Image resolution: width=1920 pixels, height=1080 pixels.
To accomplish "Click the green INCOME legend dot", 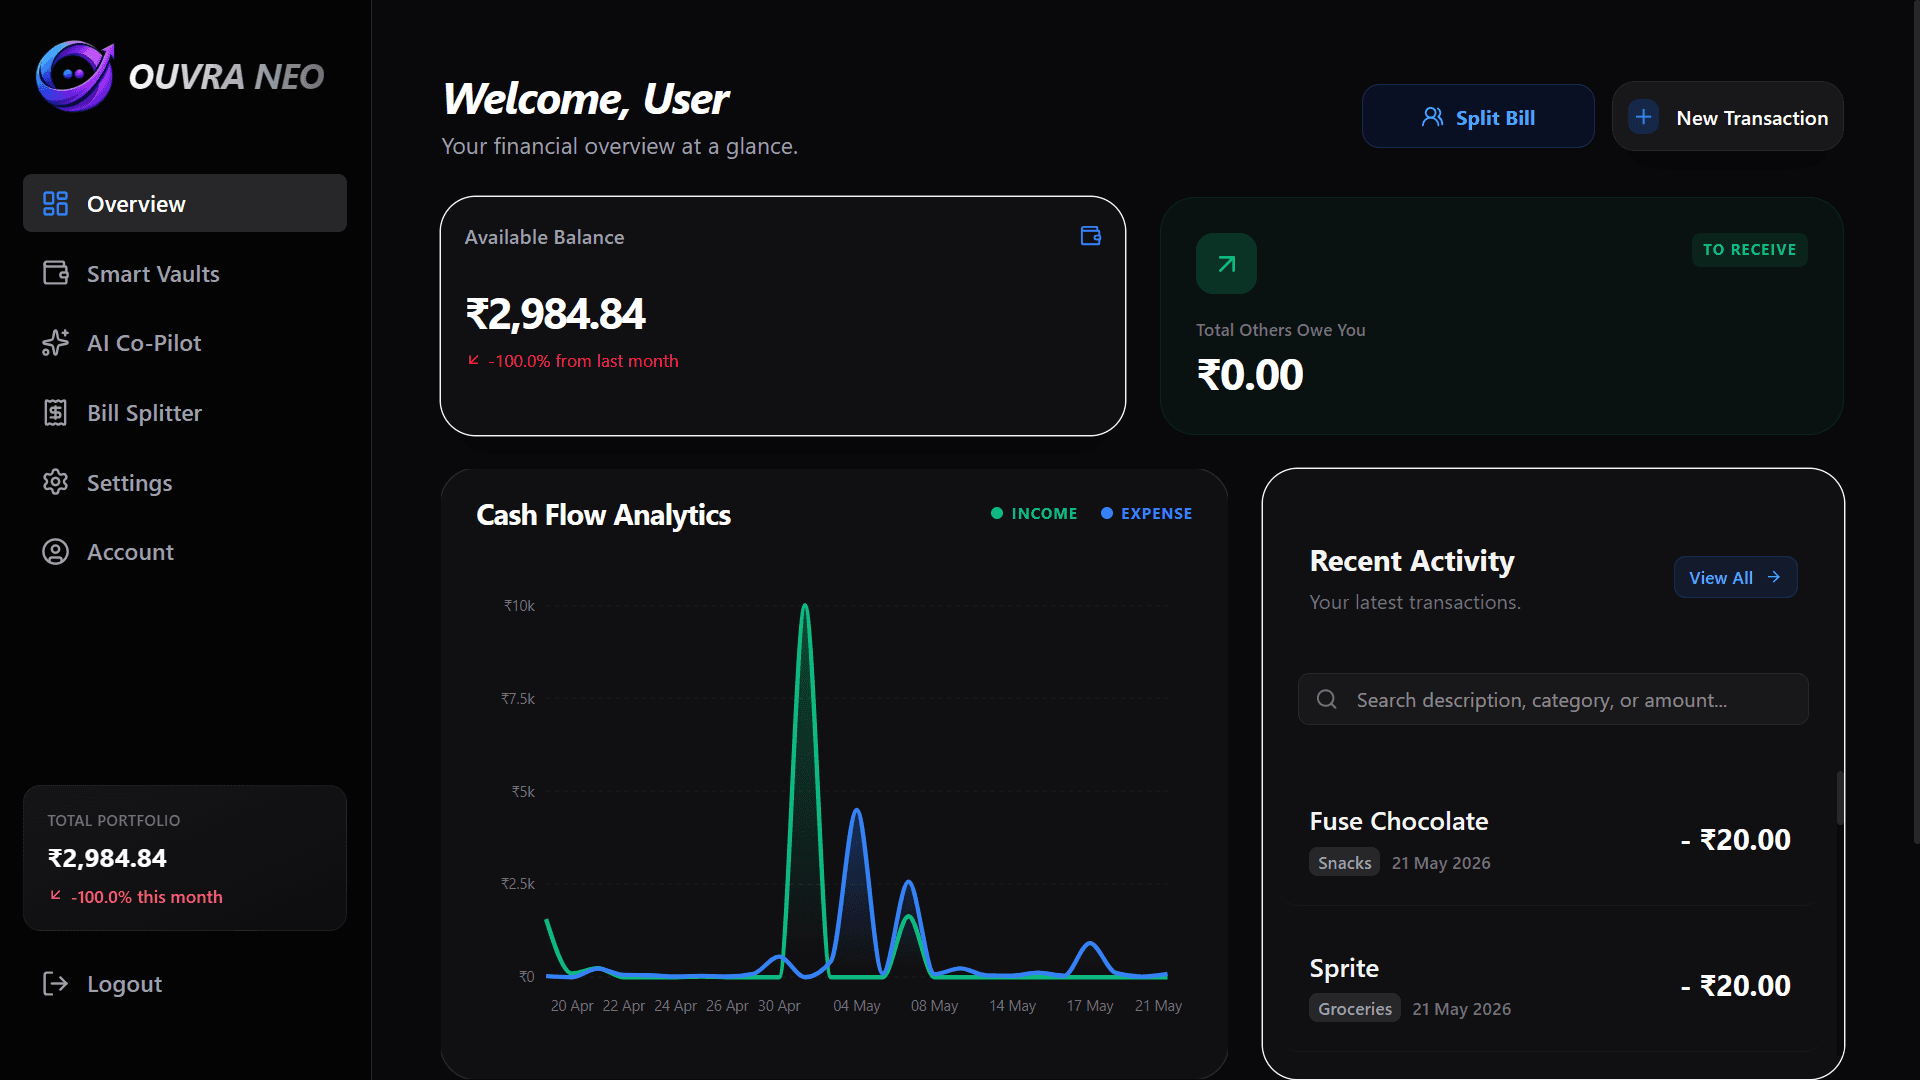I will tap(997, 513).
